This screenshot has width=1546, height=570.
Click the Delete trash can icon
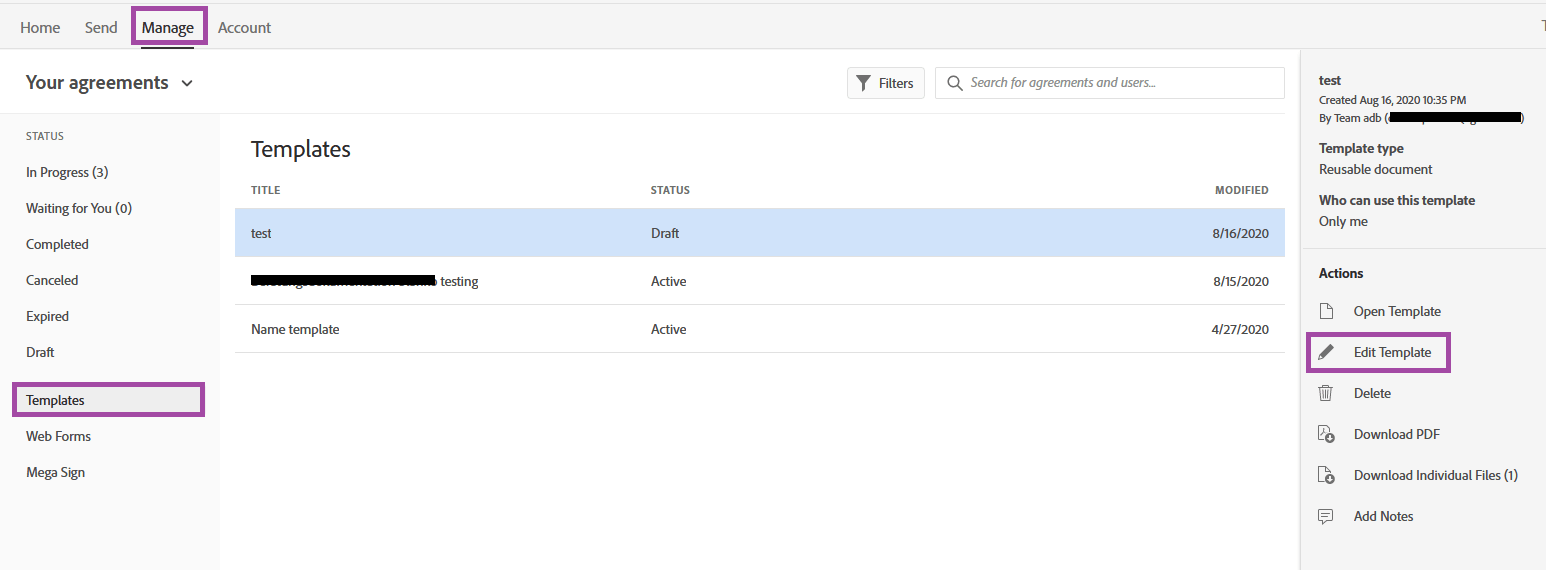(x=1326, y=393)
